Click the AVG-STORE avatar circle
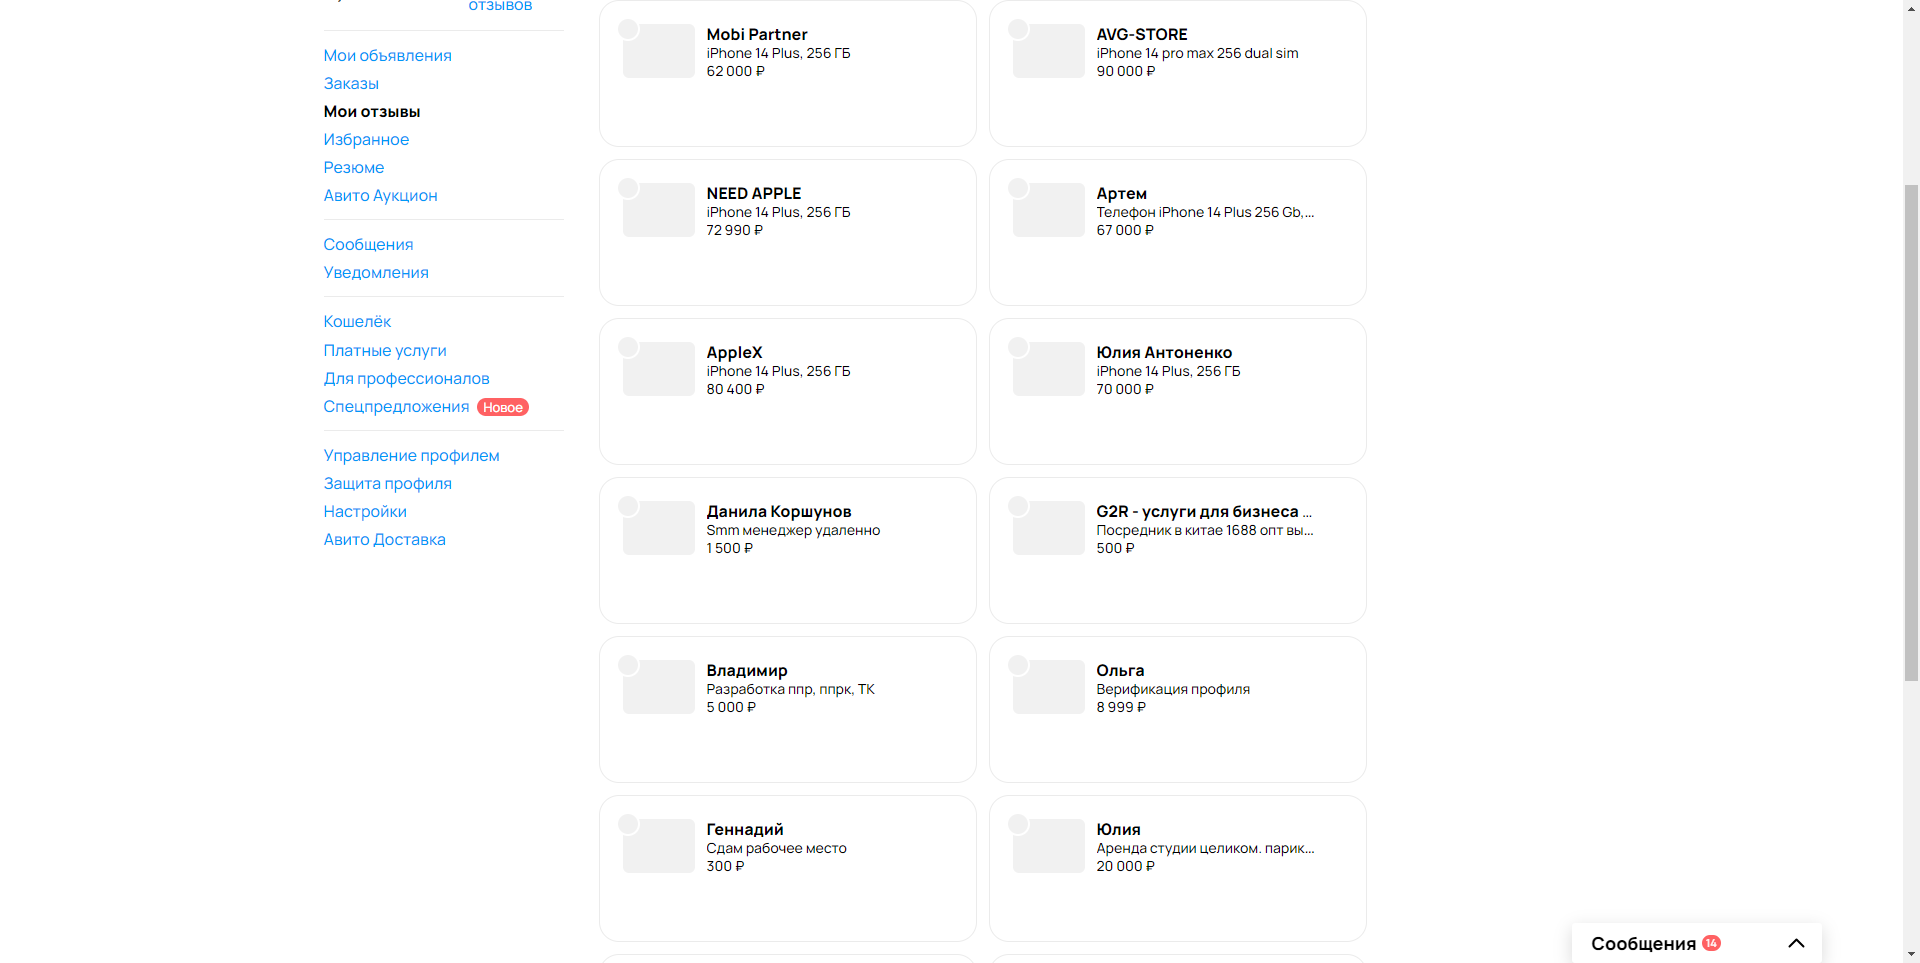 pos(1018,29)
